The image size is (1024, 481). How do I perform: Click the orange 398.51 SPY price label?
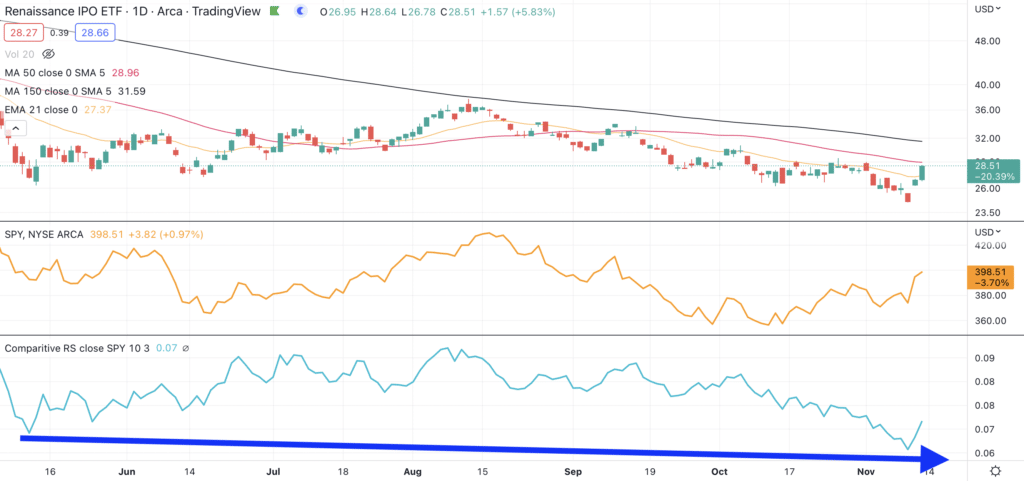(x=993, y=277)
